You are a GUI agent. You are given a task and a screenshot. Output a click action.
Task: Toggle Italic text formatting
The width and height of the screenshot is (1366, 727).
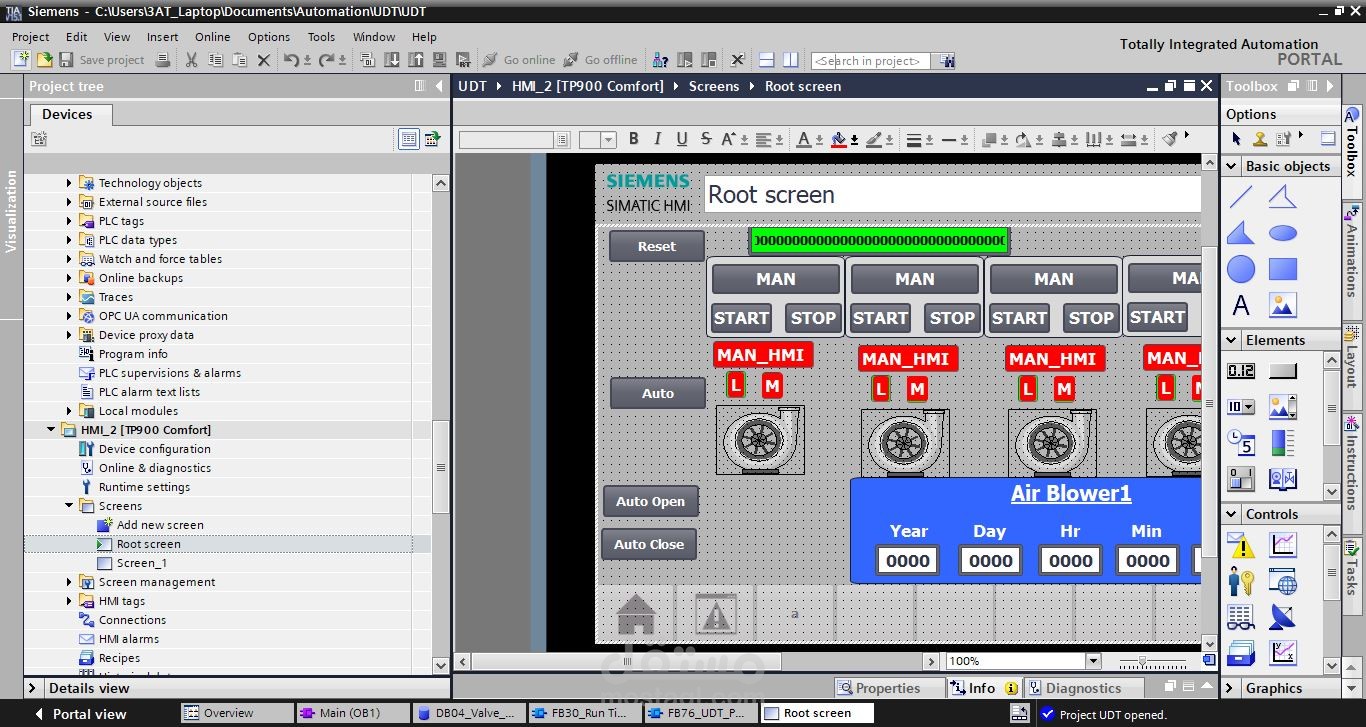[657, 139]
